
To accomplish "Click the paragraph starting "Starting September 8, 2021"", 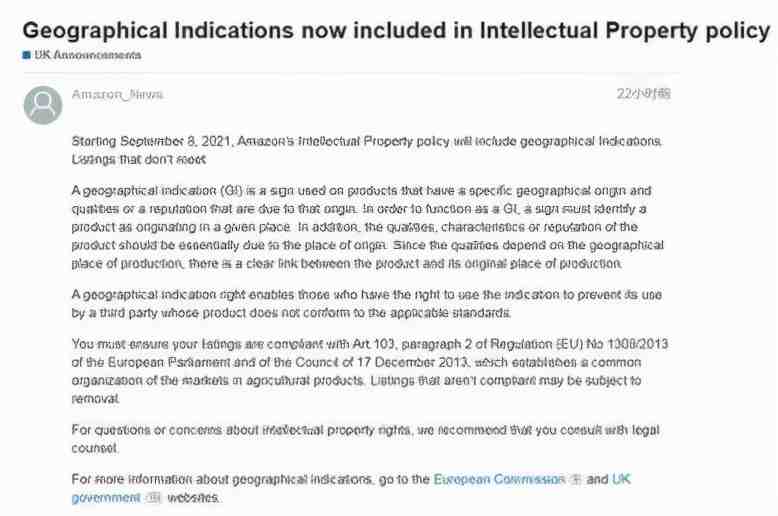I will [x=367, y=150].
